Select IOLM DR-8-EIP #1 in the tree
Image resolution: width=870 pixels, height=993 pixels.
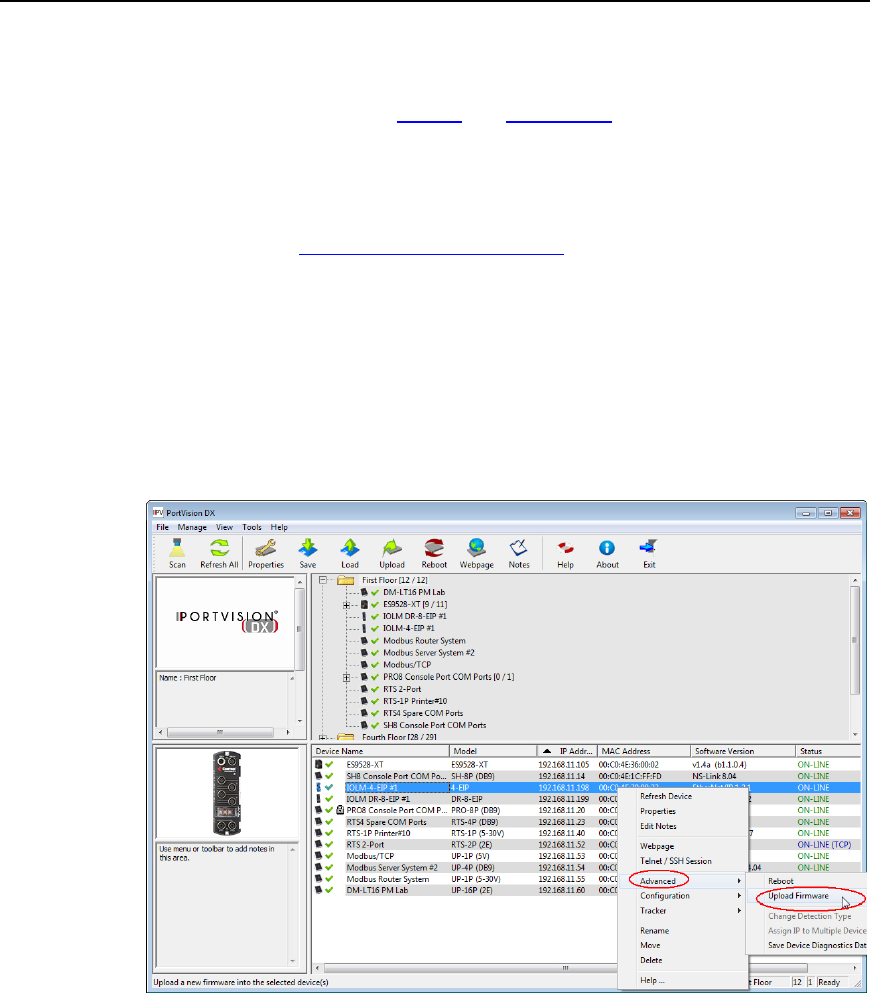click(415, 616)
